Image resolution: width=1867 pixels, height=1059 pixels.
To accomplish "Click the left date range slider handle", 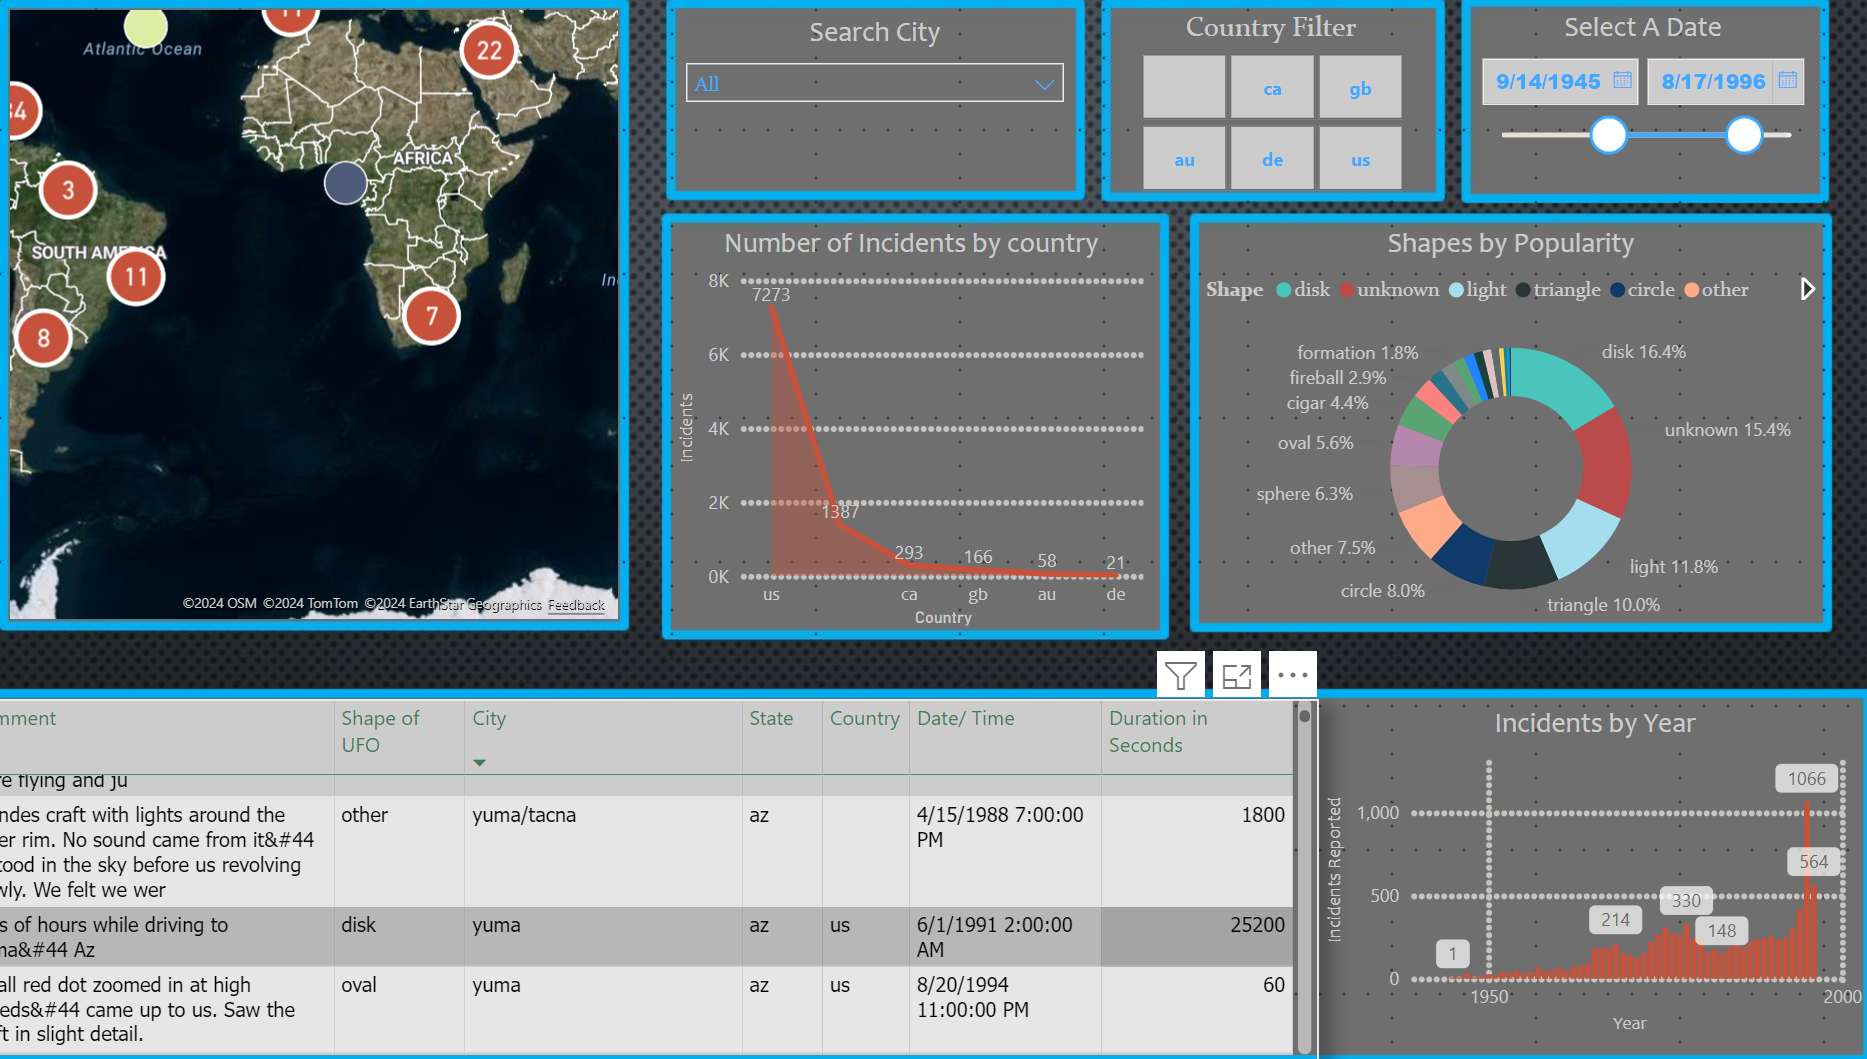I will 1608,134.
